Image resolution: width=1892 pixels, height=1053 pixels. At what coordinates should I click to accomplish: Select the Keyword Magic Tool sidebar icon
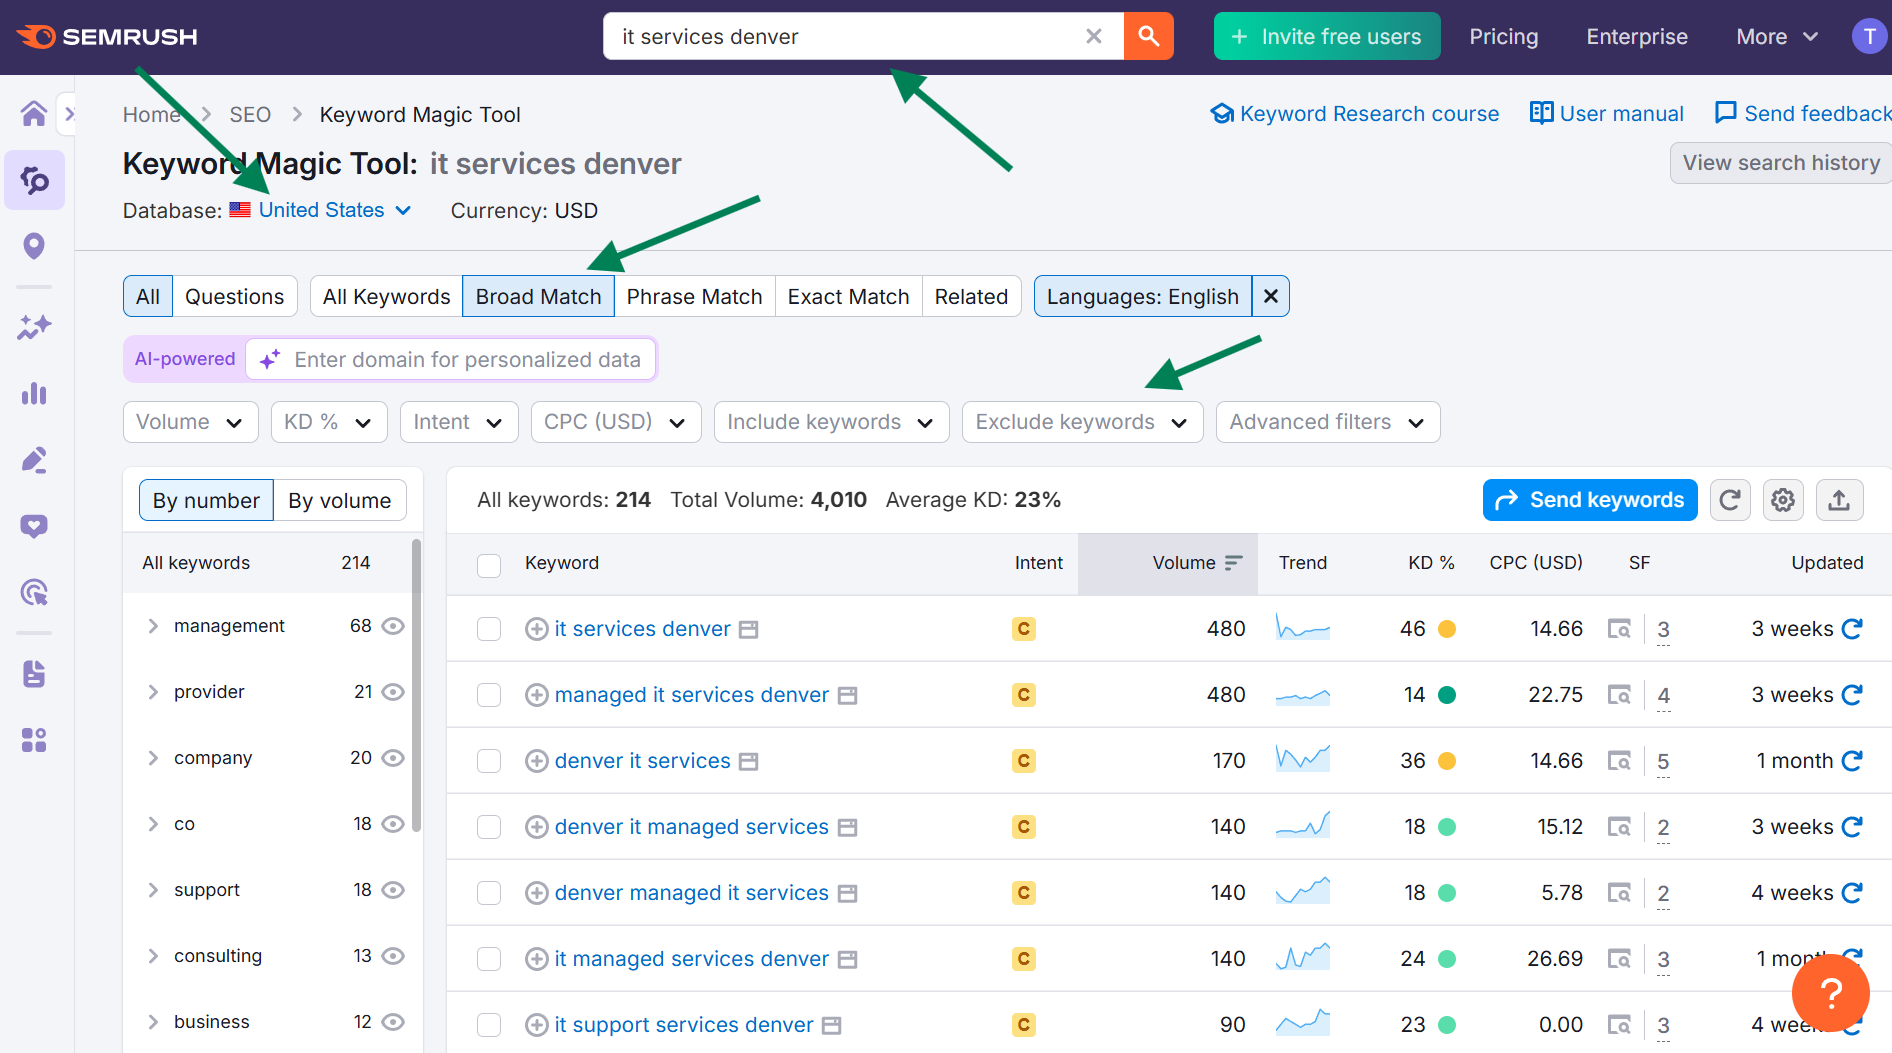[x=33, y=180]
